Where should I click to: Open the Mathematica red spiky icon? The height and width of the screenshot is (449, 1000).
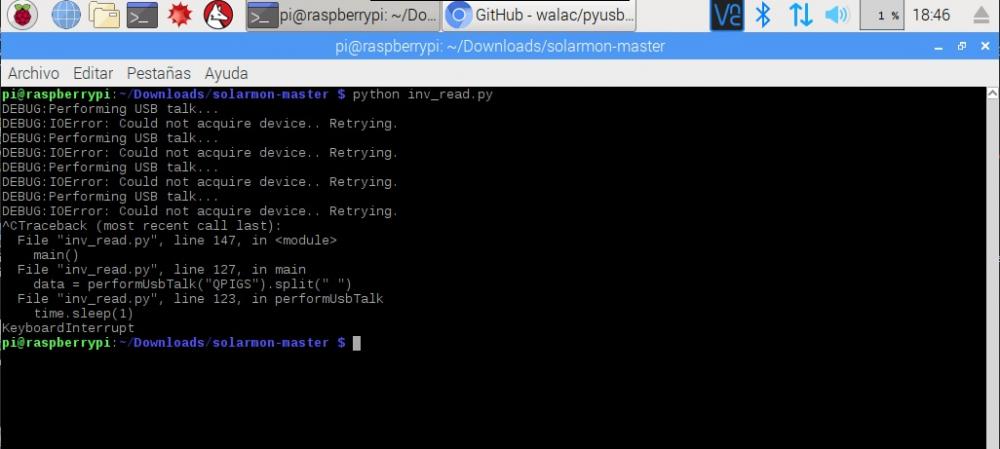point(180,15)
